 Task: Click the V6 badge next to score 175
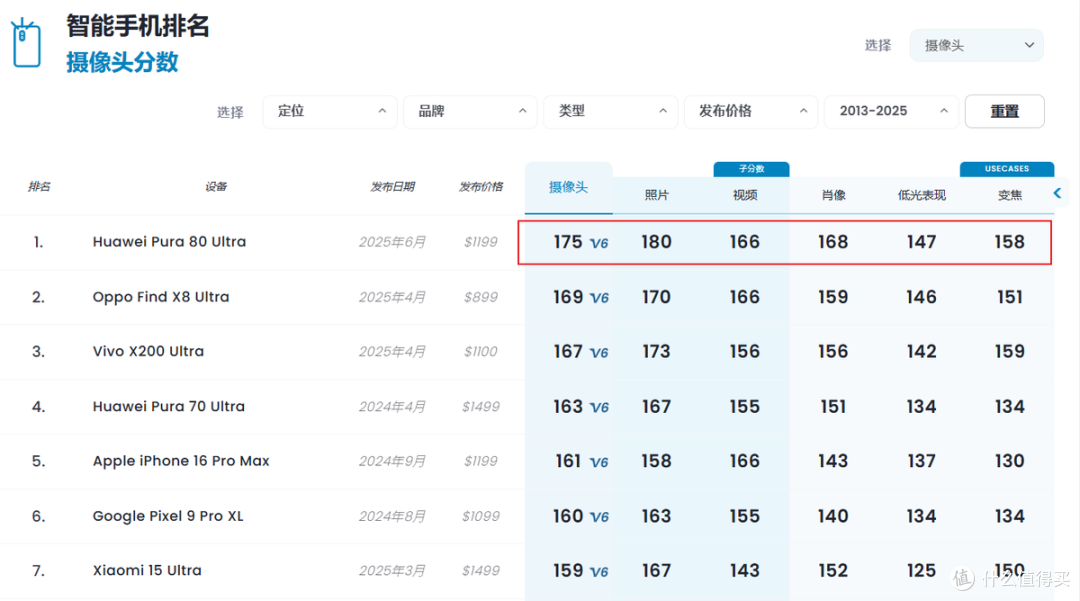tap(599, 243)
